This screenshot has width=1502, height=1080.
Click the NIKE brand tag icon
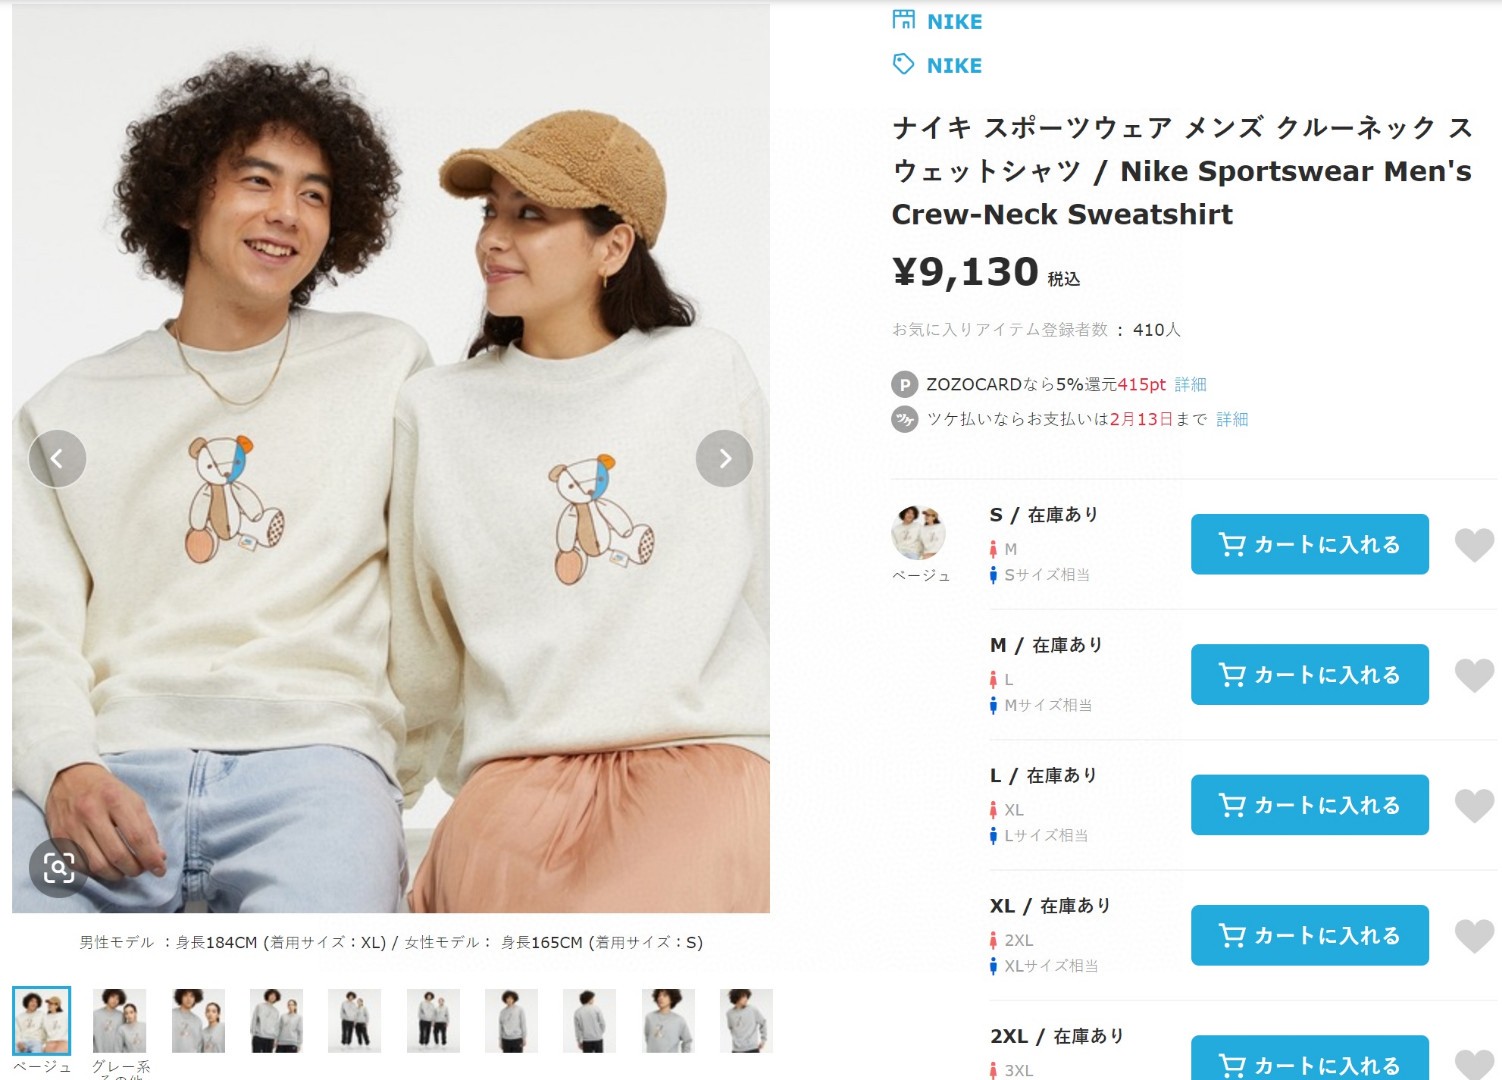904,65
